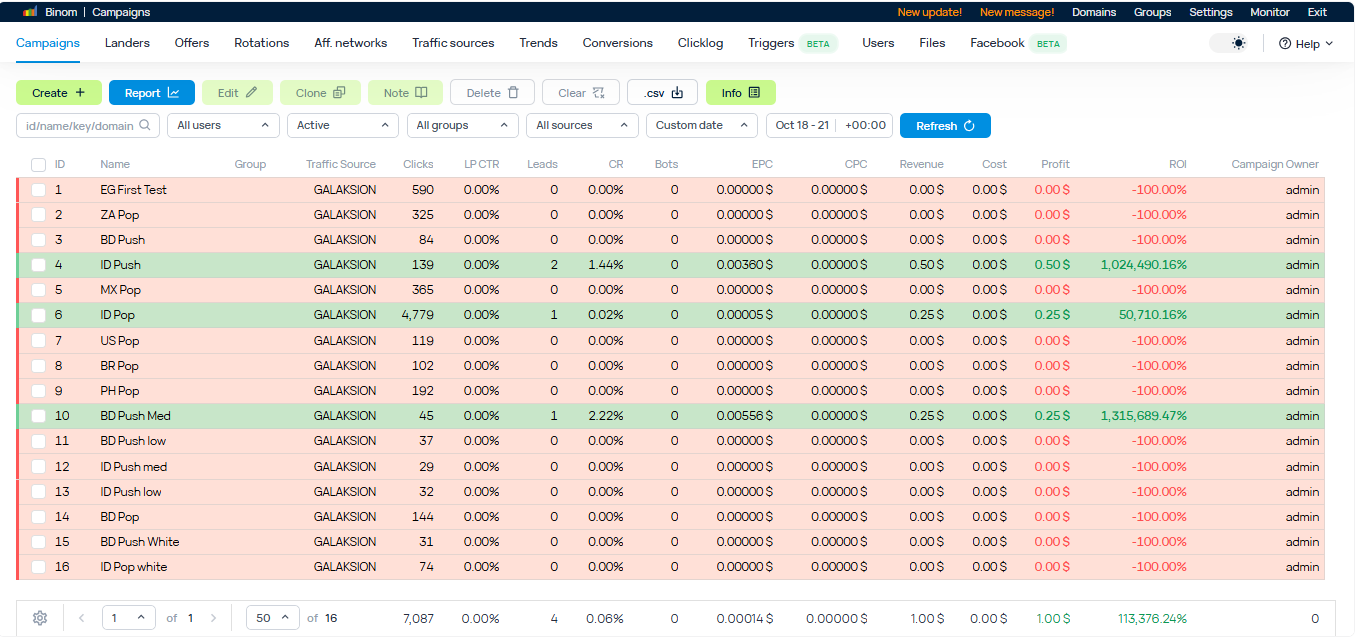This screenshot has width=1357, height=639.
Task: Open the Report button
Action: (x=152, y=93)
